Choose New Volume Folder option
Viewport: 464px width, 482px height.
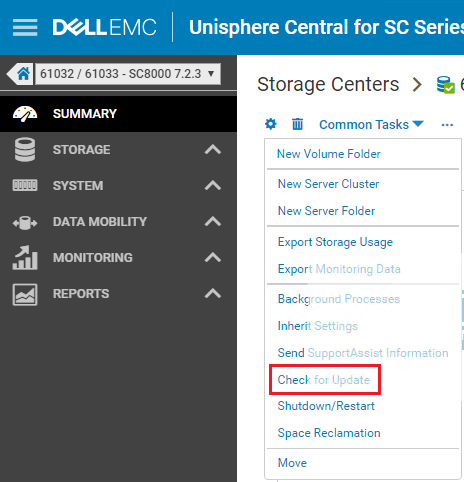tap(329, 154)
